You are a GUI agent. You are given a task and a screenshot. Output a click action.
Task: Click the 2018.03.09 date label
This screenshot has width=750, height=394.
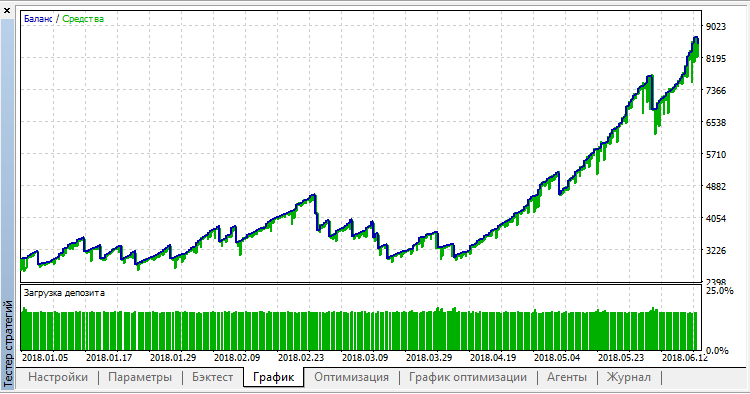[x=365, y=358]
